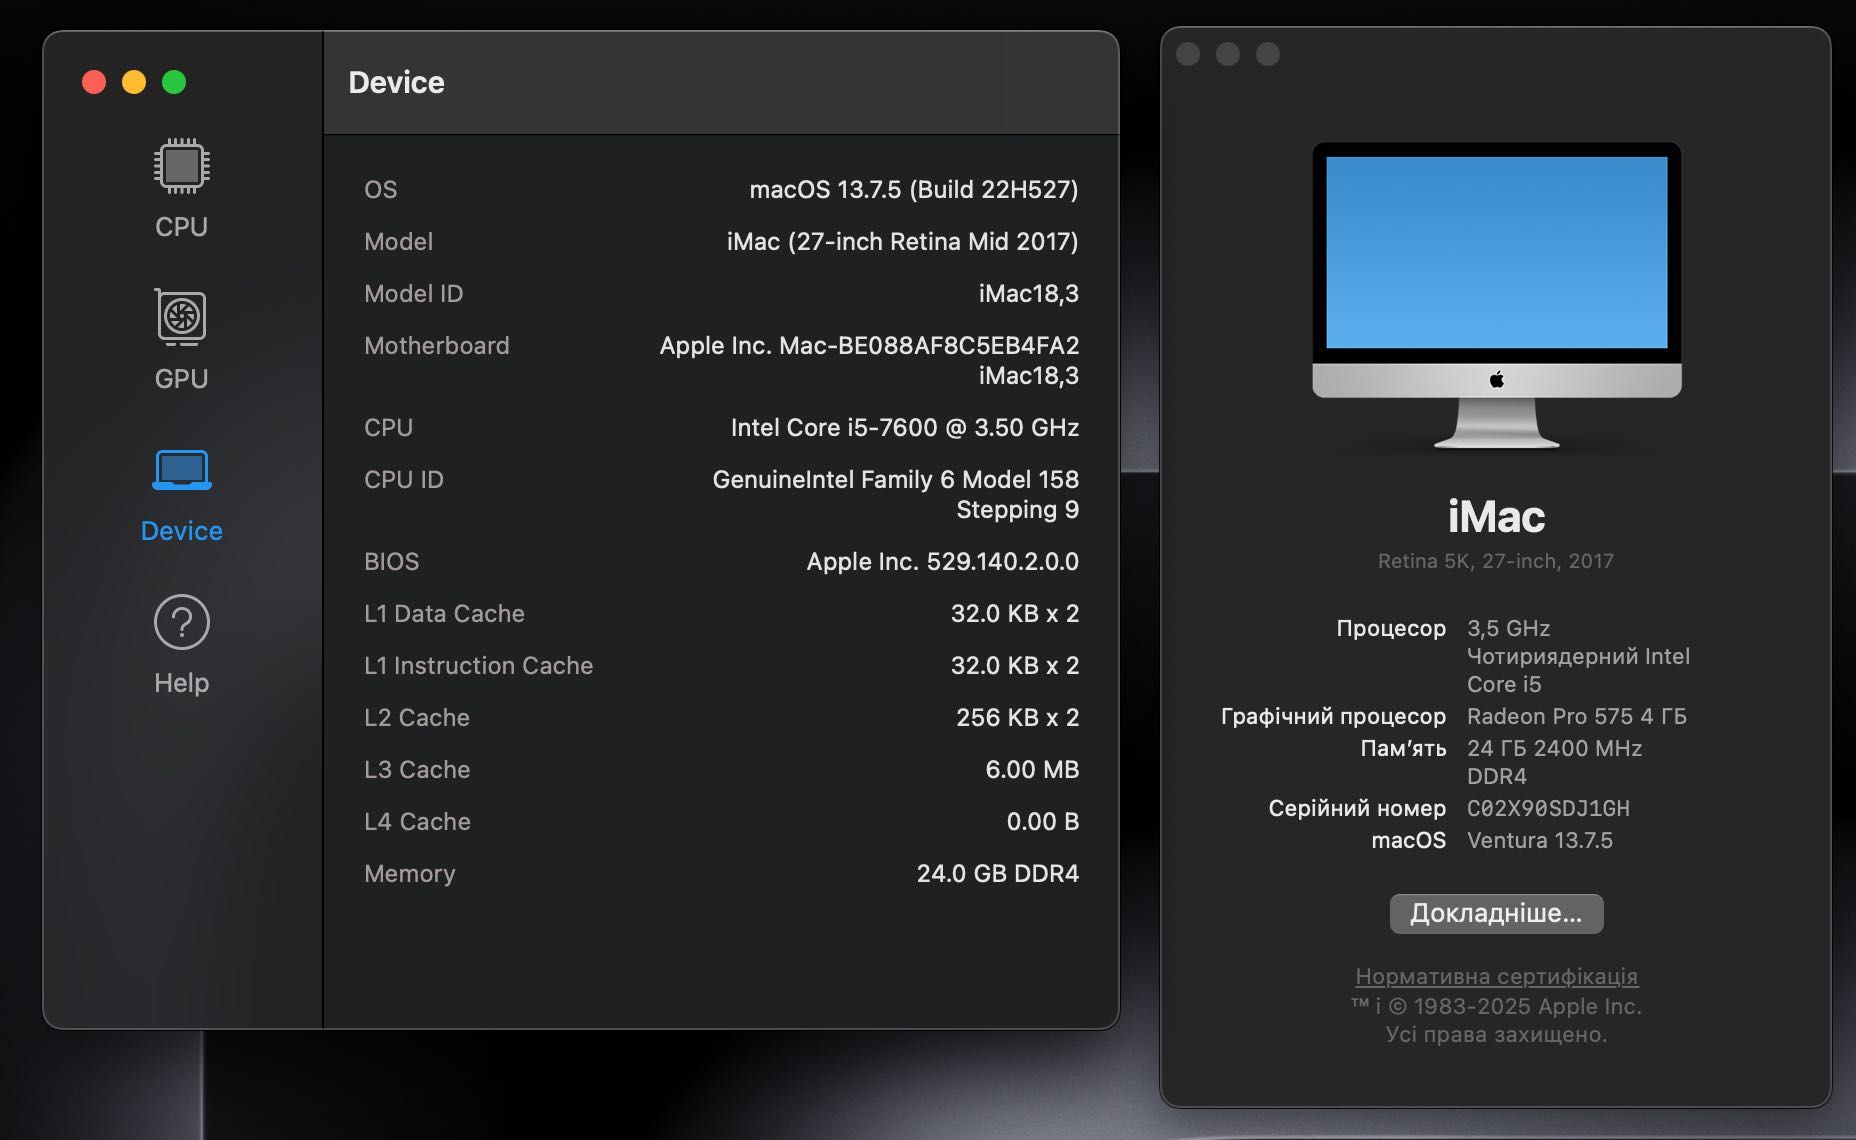The image size is (1856, 1140).
Task: Click the Model ID row label
Action: (x=413, y=293)
